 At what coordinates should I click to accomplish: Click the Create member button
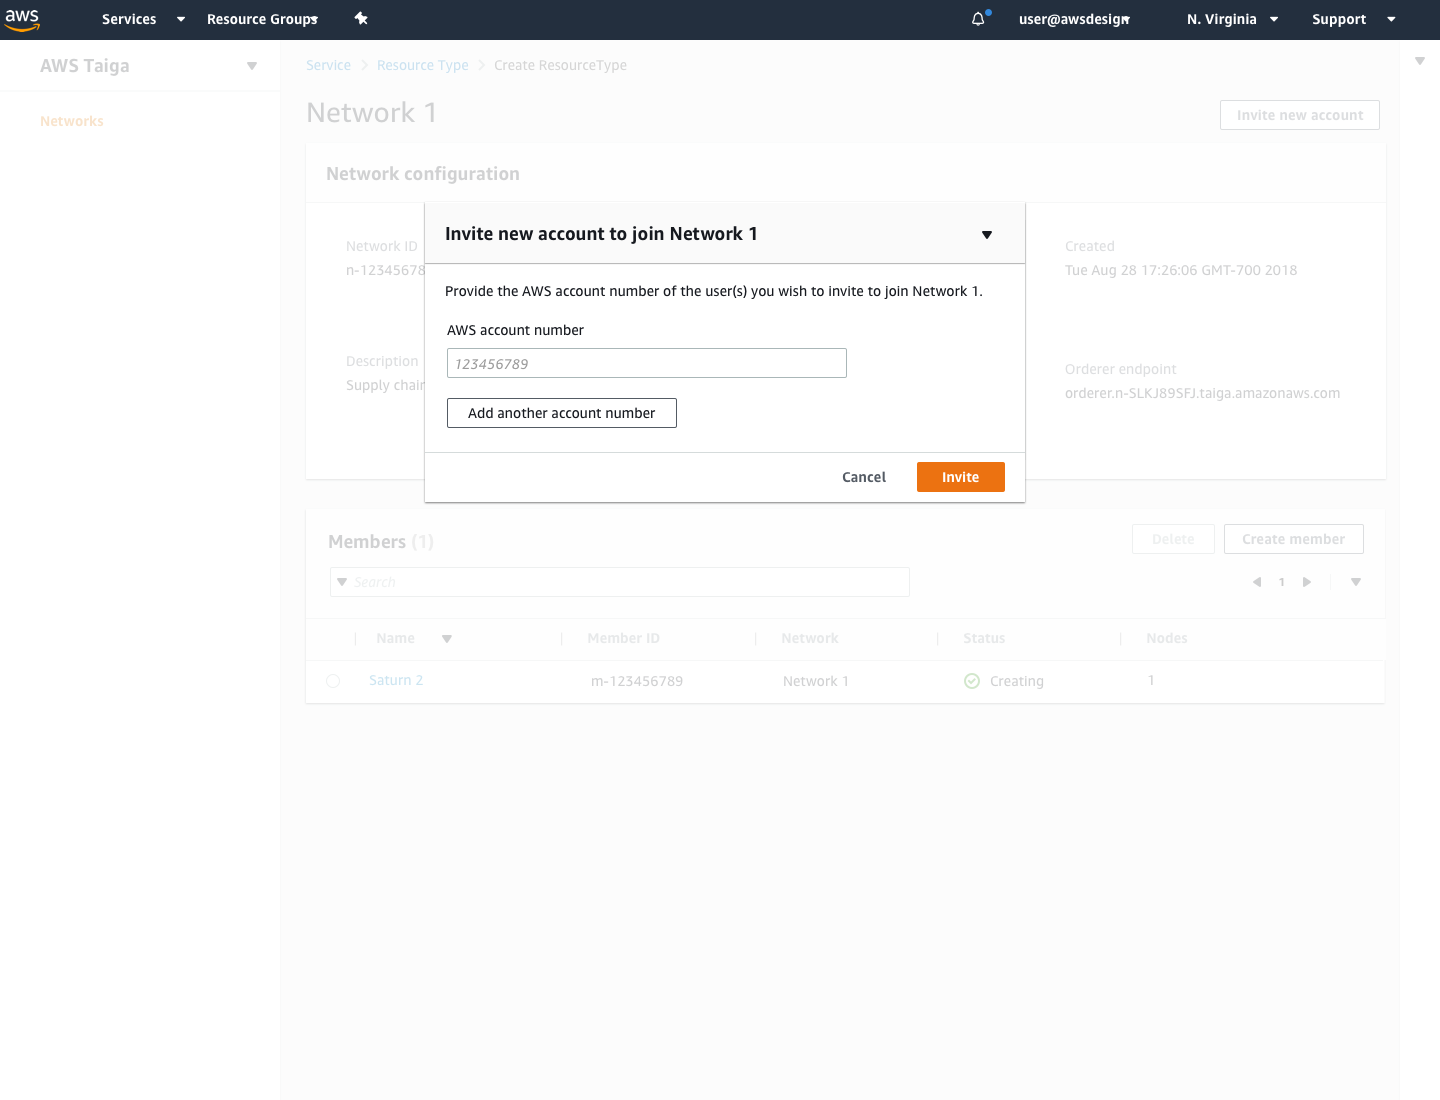pyautogui.click(x=1294, y=539)
